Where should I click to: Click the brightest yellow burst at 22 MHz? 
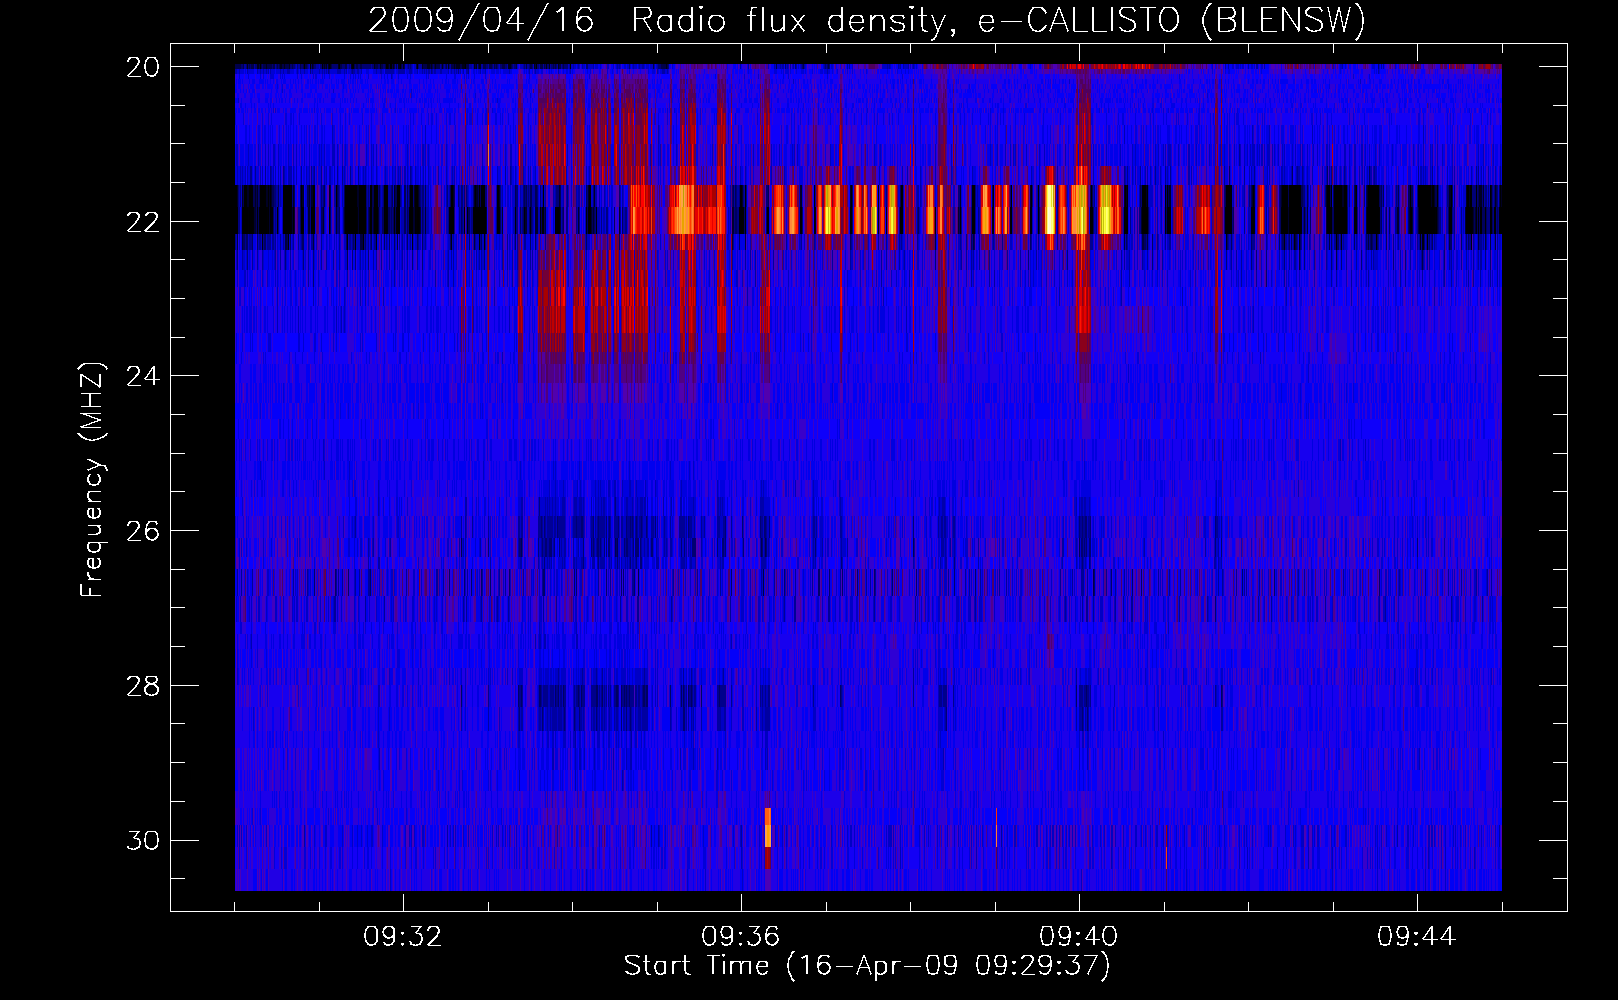1050,209
